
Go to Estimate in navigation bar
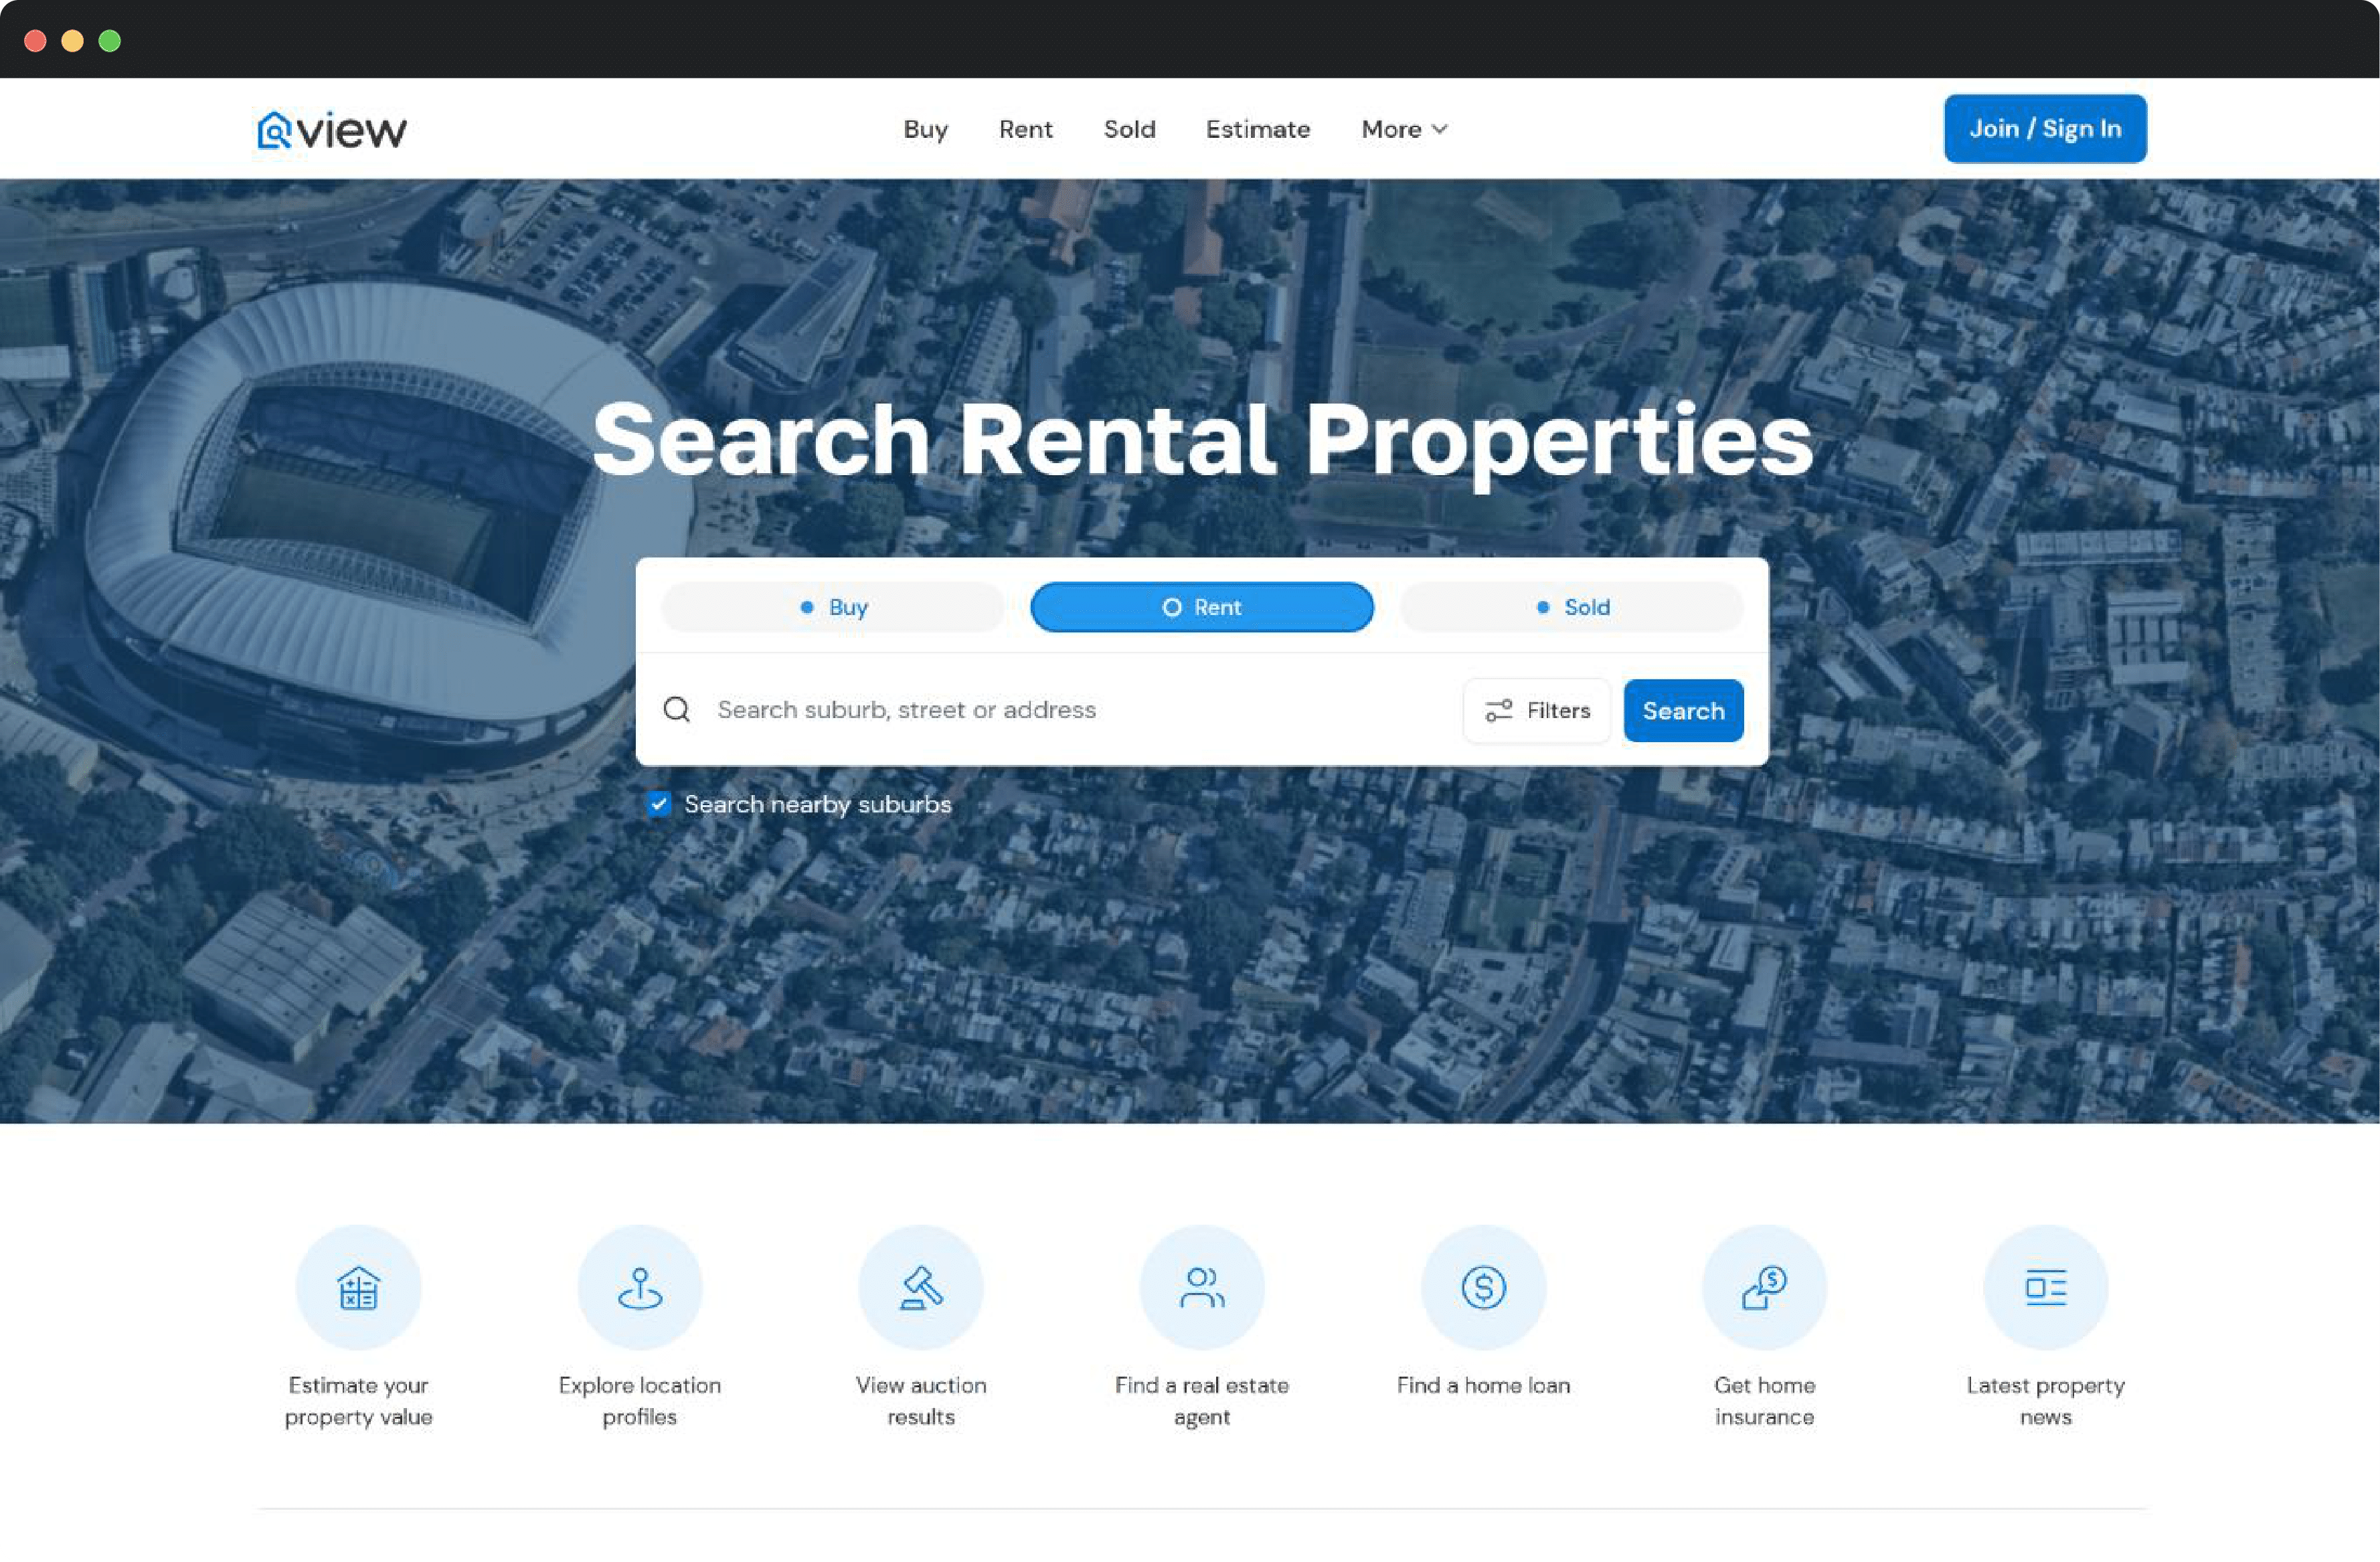click(1257, 130)
